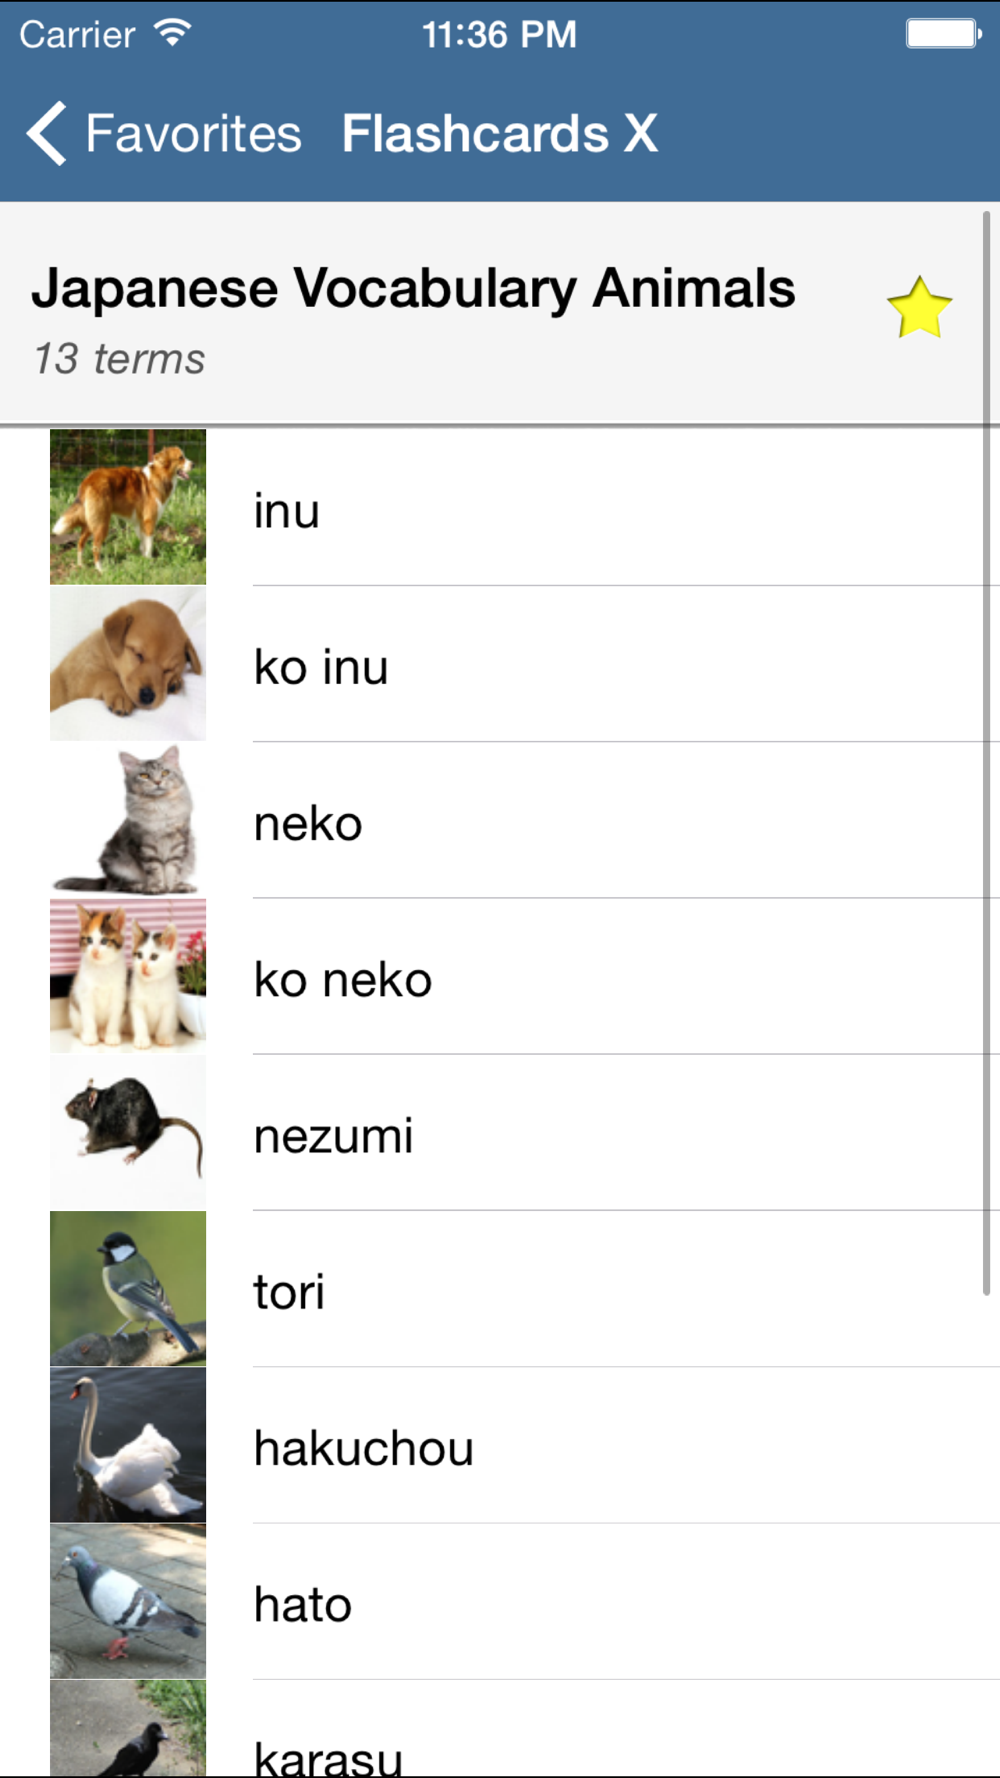Tap the Wi-Fi status icon
This screenshot has height=1778, width=1000.
[172, 34]
